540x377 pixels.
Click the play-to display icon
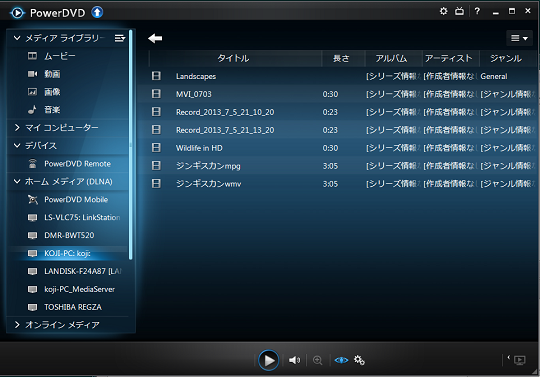click(x=519, y=360)
